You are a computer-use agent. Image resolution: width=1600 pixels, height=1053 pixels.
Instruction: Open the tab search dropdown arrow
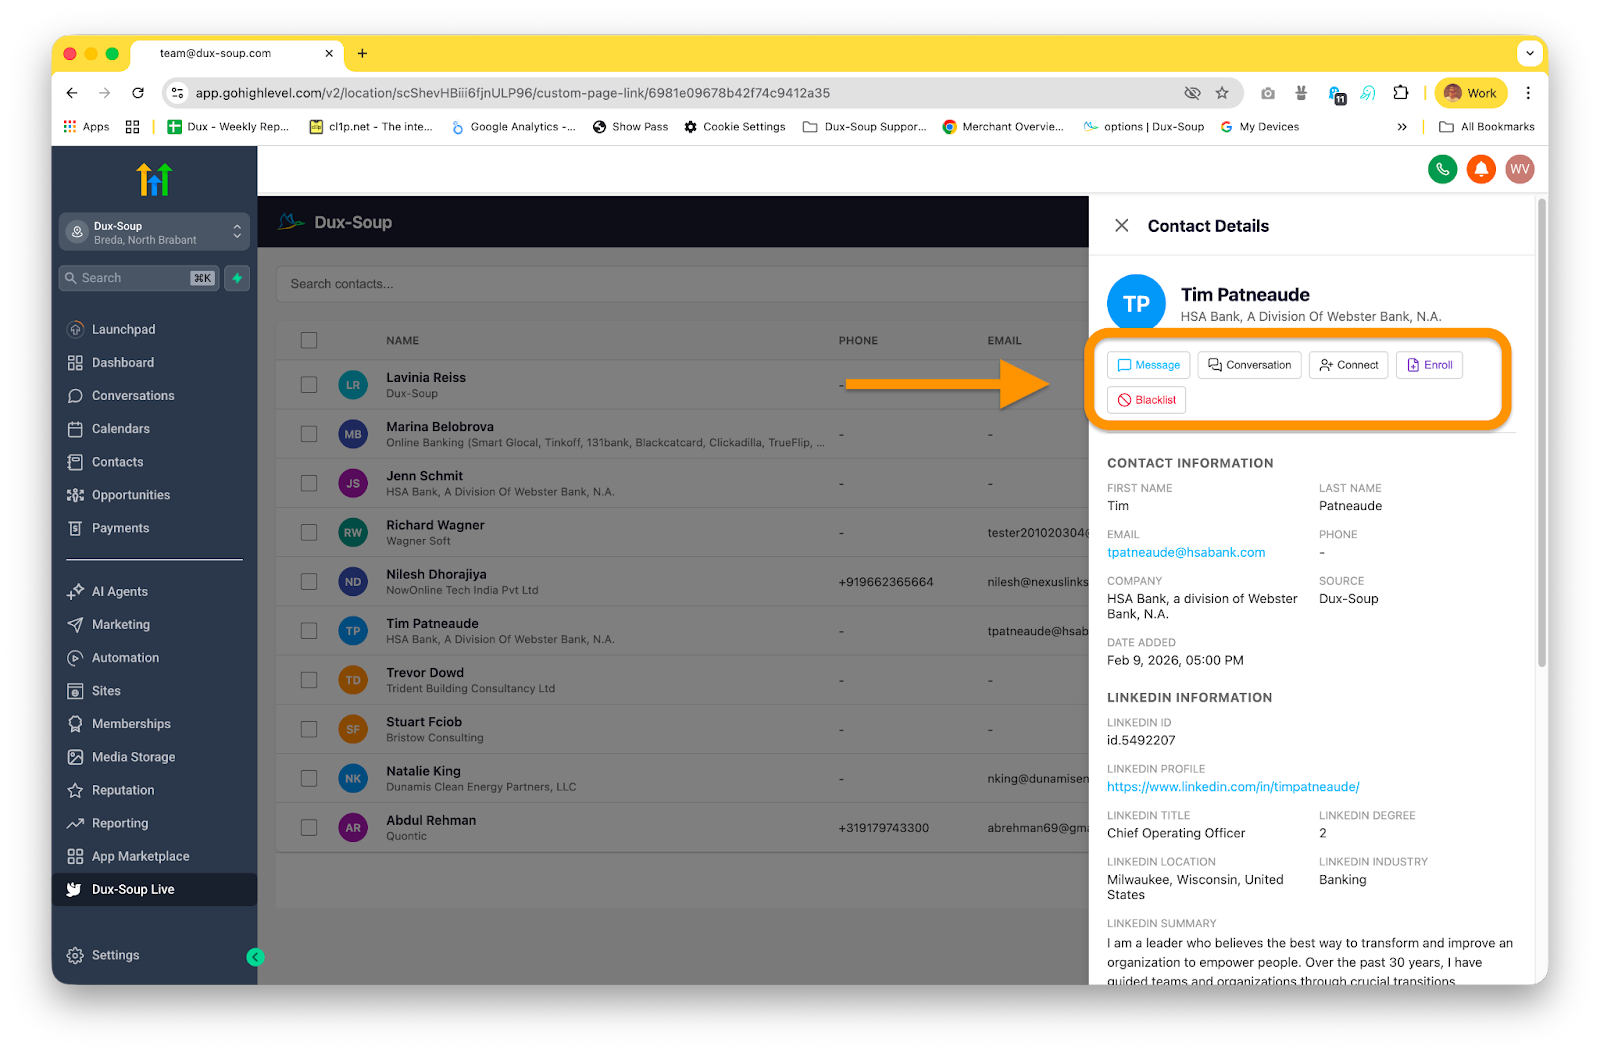[x=1529, y=53]
